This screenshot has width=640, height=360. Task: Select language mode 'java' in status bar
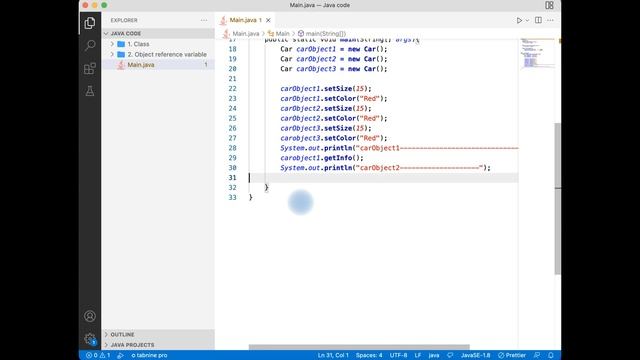pyautogui.click(x=433, y=355)
